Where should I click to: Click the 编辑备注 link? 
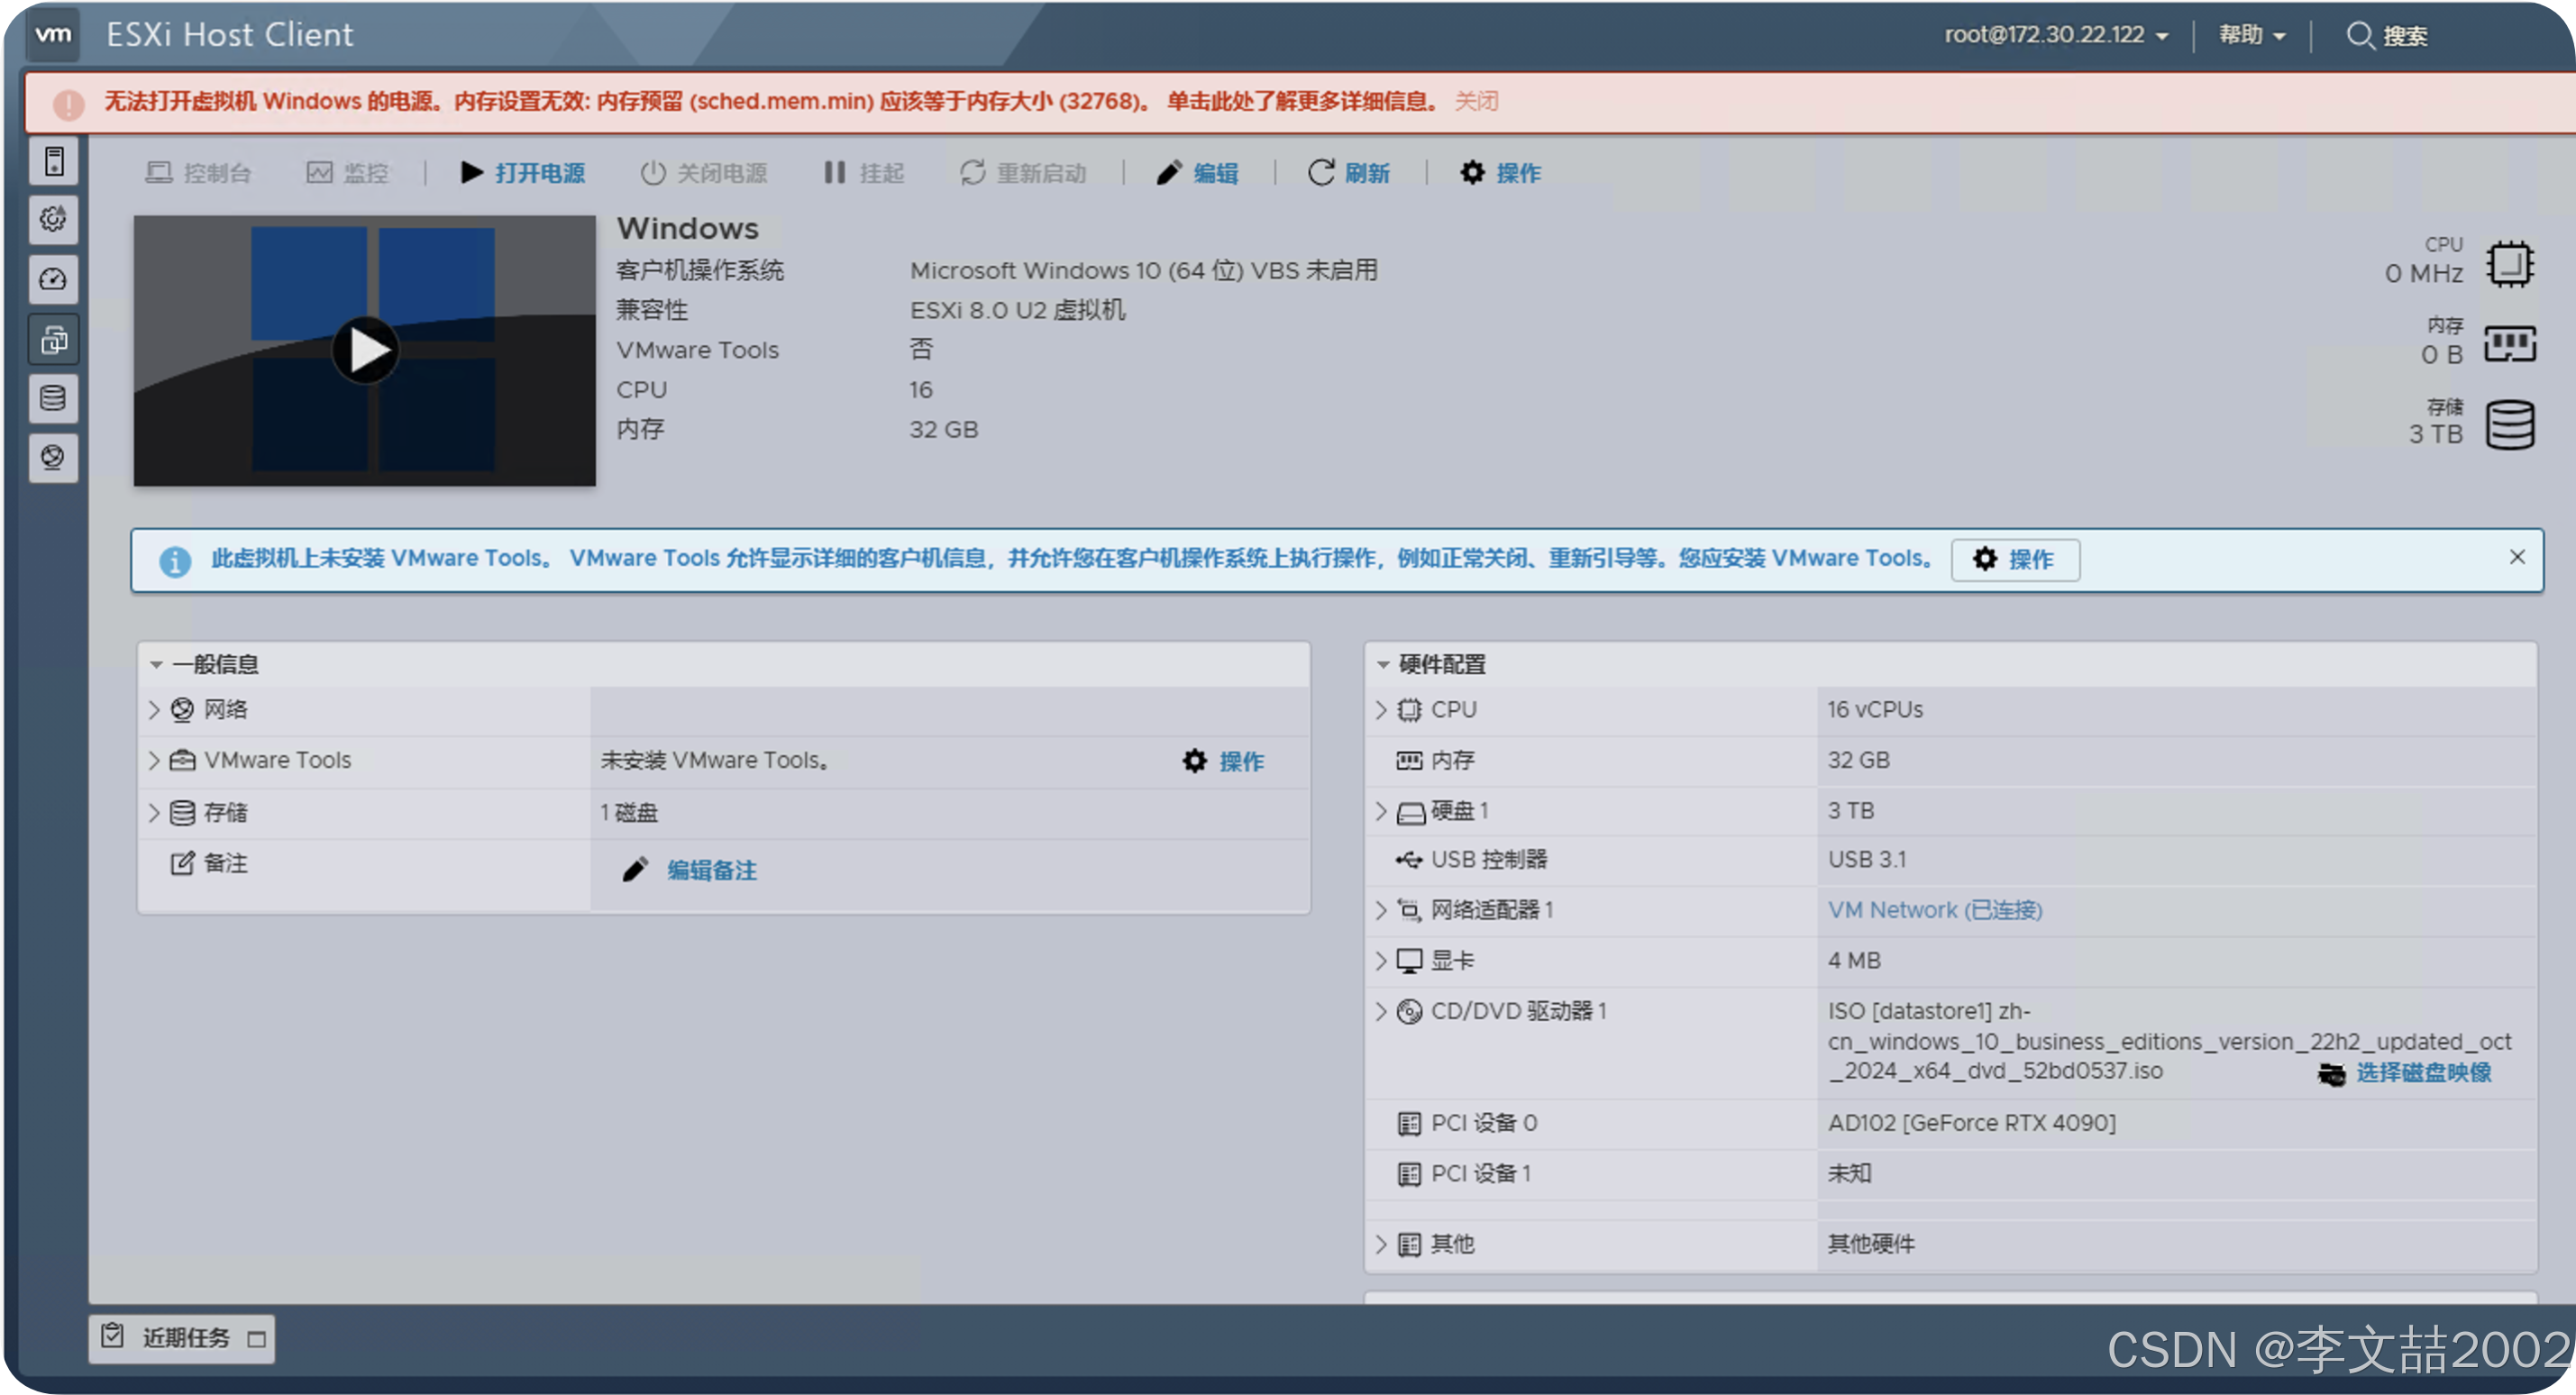click(711, 870)
